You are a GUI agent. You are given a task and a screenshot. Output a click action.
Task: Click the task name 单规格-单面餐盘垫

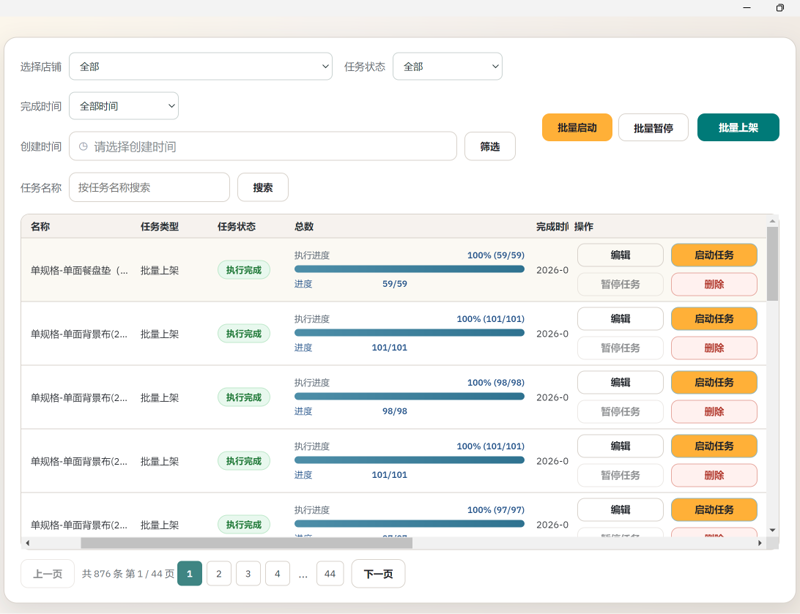coord(79,271)
